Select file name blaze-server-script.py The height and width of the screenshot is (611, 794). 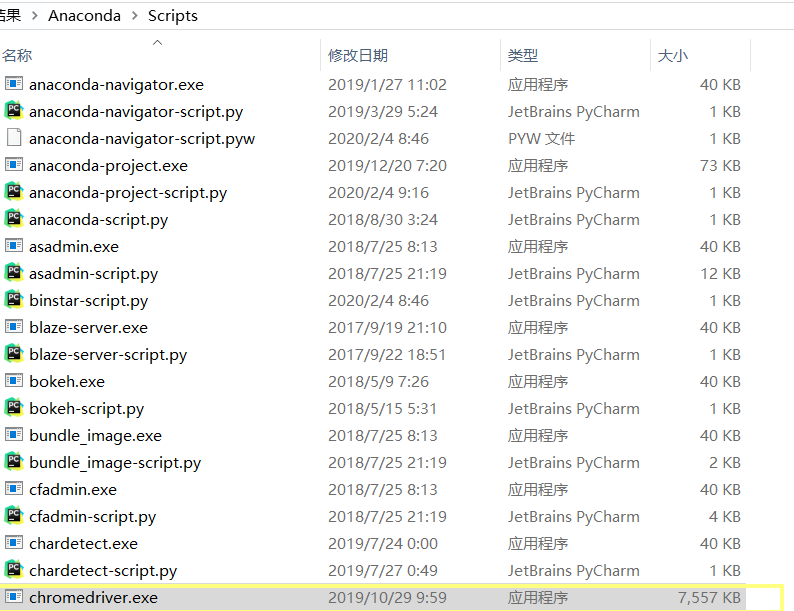coord(108,355)
